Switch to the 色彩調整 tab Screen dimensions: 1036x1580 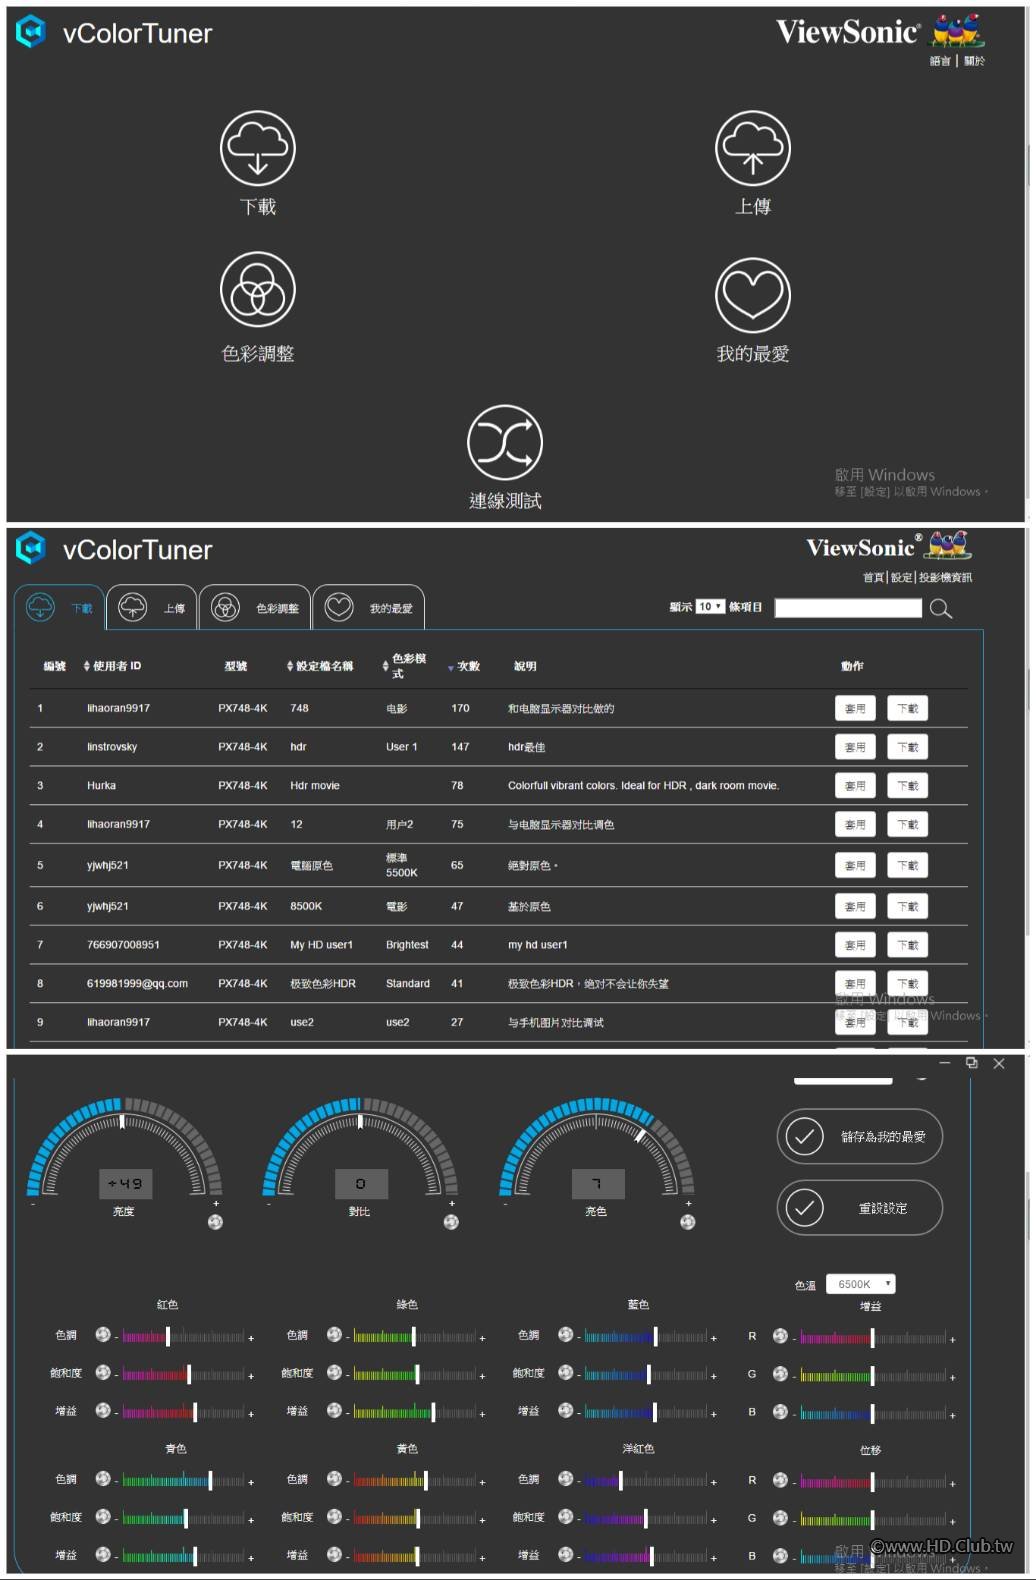click(x=255, y=608)
